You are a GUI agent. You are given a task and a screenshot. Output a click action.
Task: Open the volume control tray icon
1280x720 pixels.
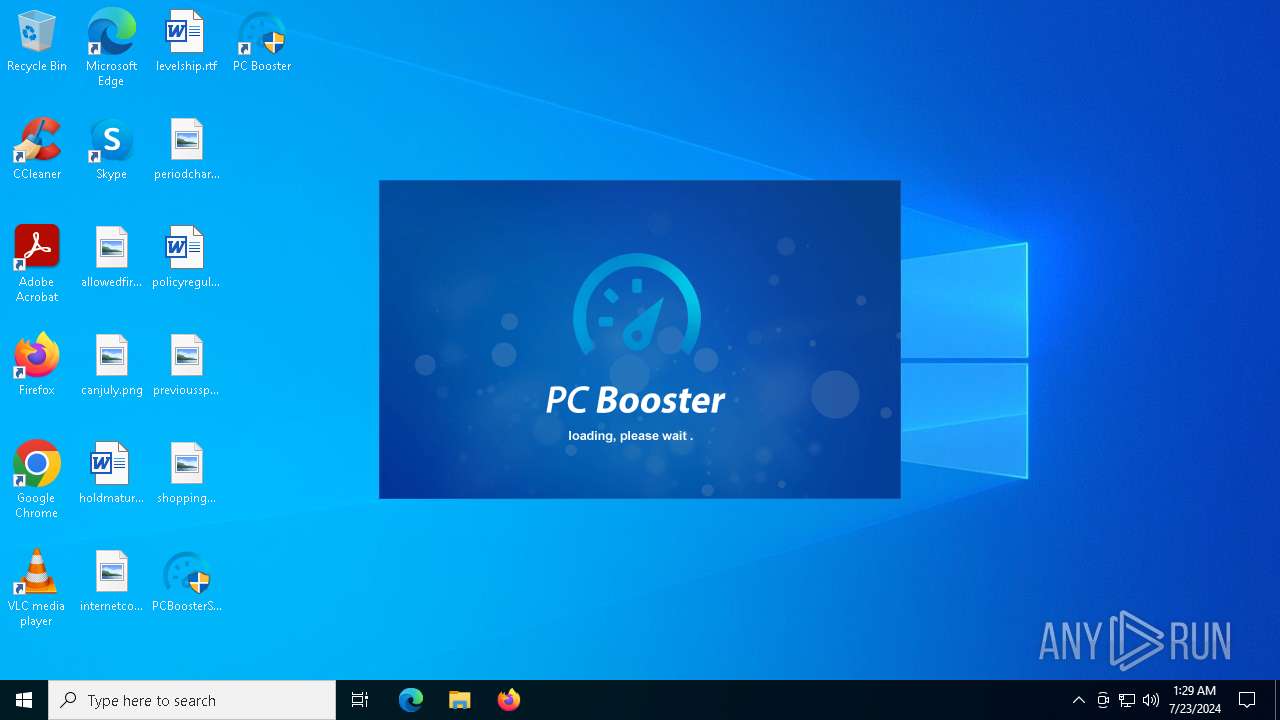[x=1151, y=700]
